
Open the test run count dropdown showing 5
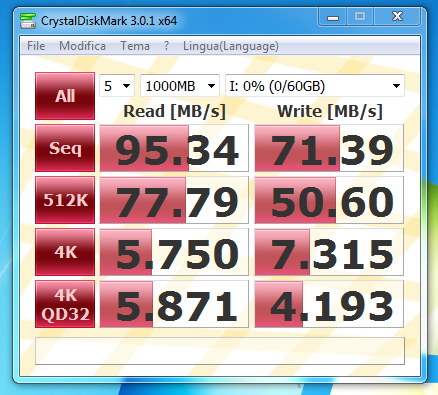coord(117,86)
